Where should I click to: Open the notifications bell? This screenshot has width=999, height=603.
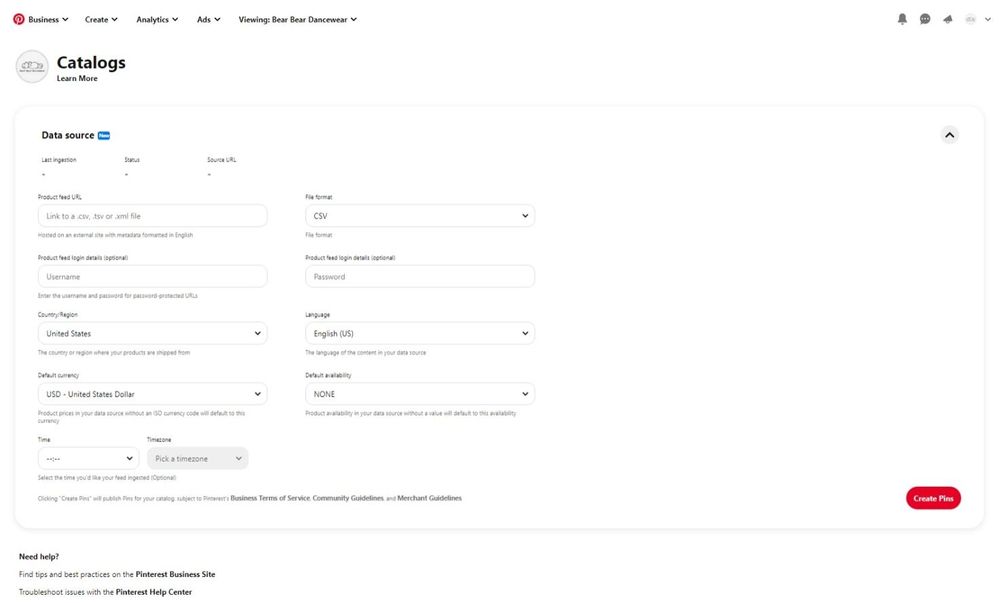(x=902, y=19)
